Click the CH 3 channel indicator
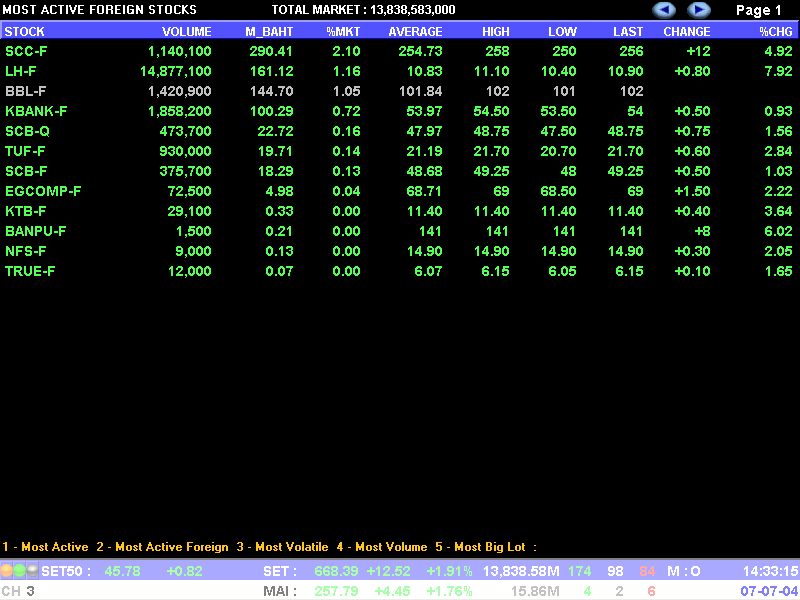This screenshot has width=800, height=600. (x=18, y=591)
